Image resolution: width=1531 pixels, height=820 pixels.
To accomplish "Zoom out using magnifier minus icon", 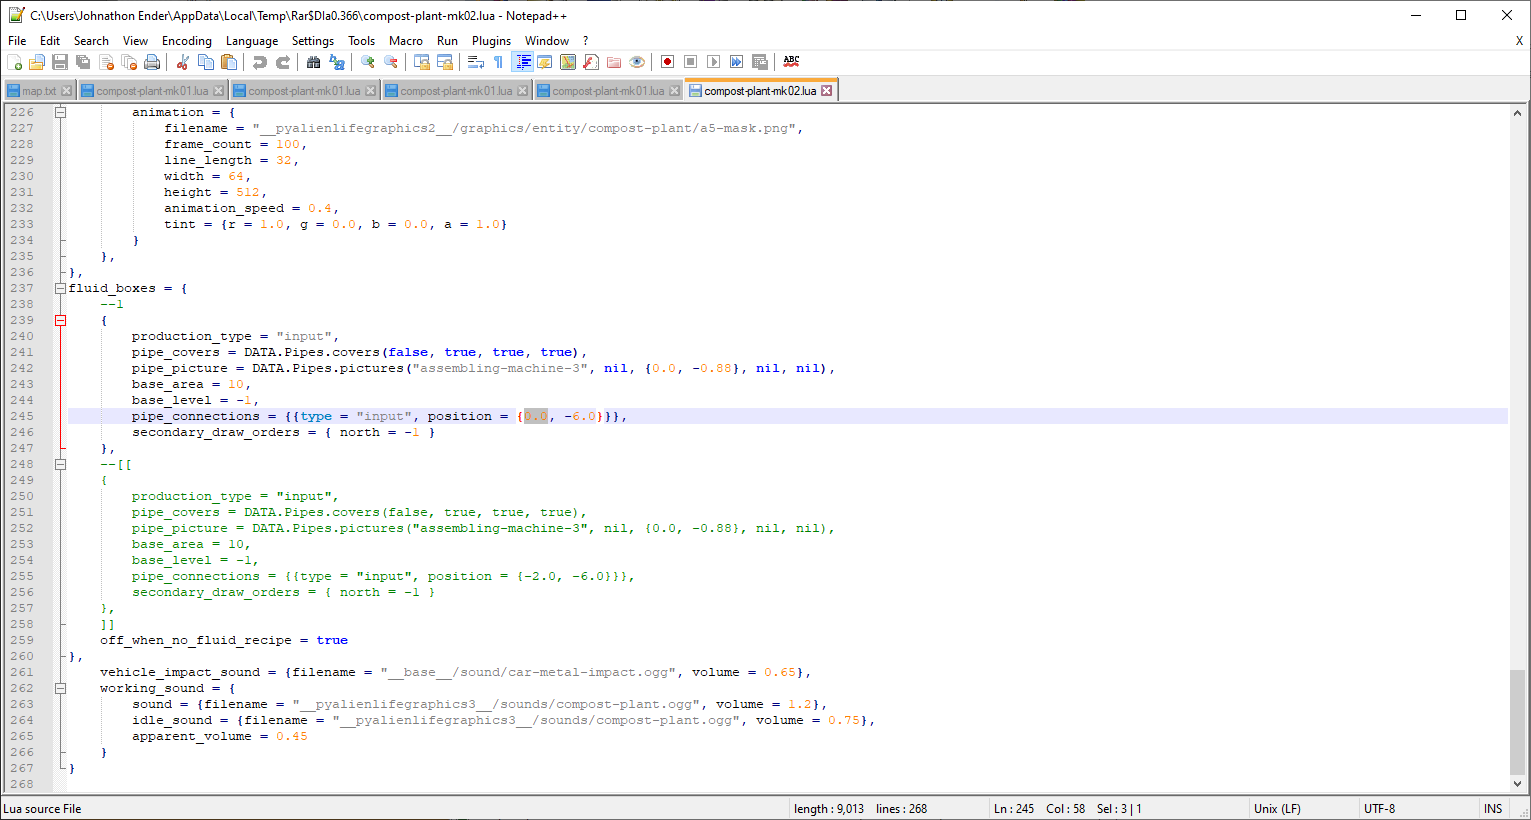I will (391, 62).
